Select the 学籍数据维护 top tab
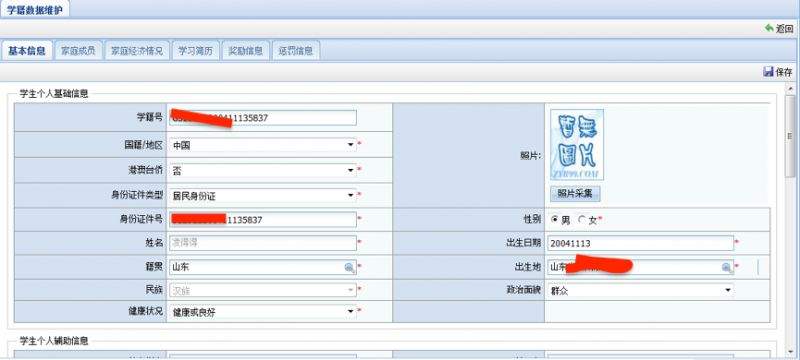The width and height of the screenshot is (800, 360). 35,10
